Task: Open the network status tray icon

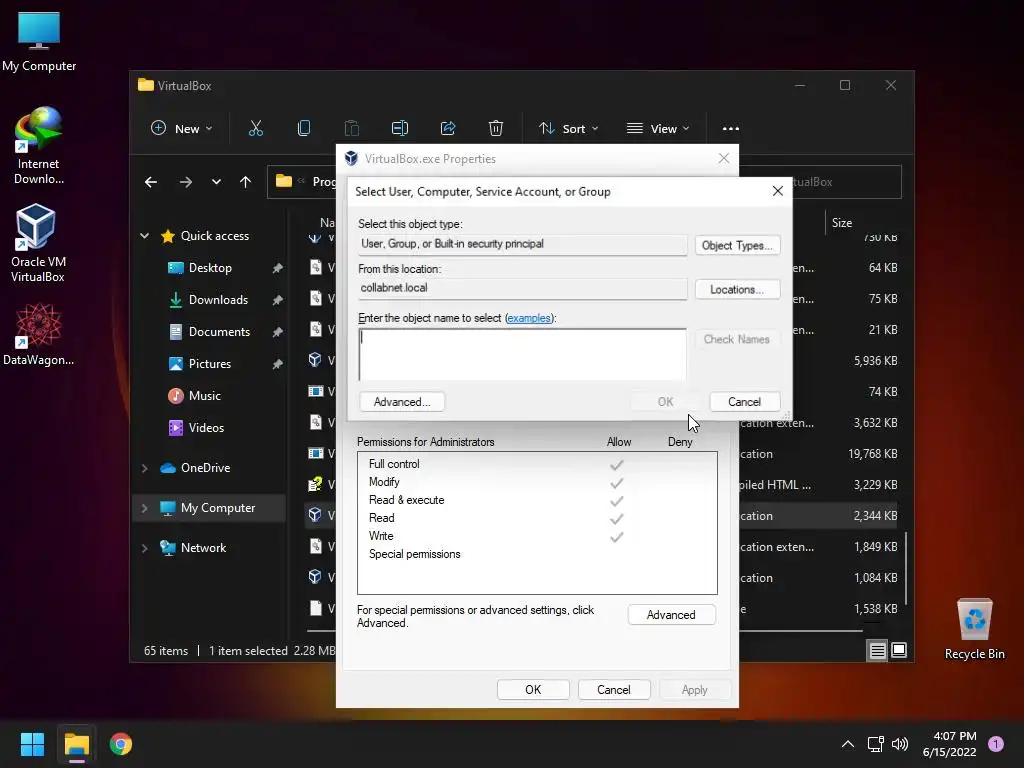Action: click(875, 744)
